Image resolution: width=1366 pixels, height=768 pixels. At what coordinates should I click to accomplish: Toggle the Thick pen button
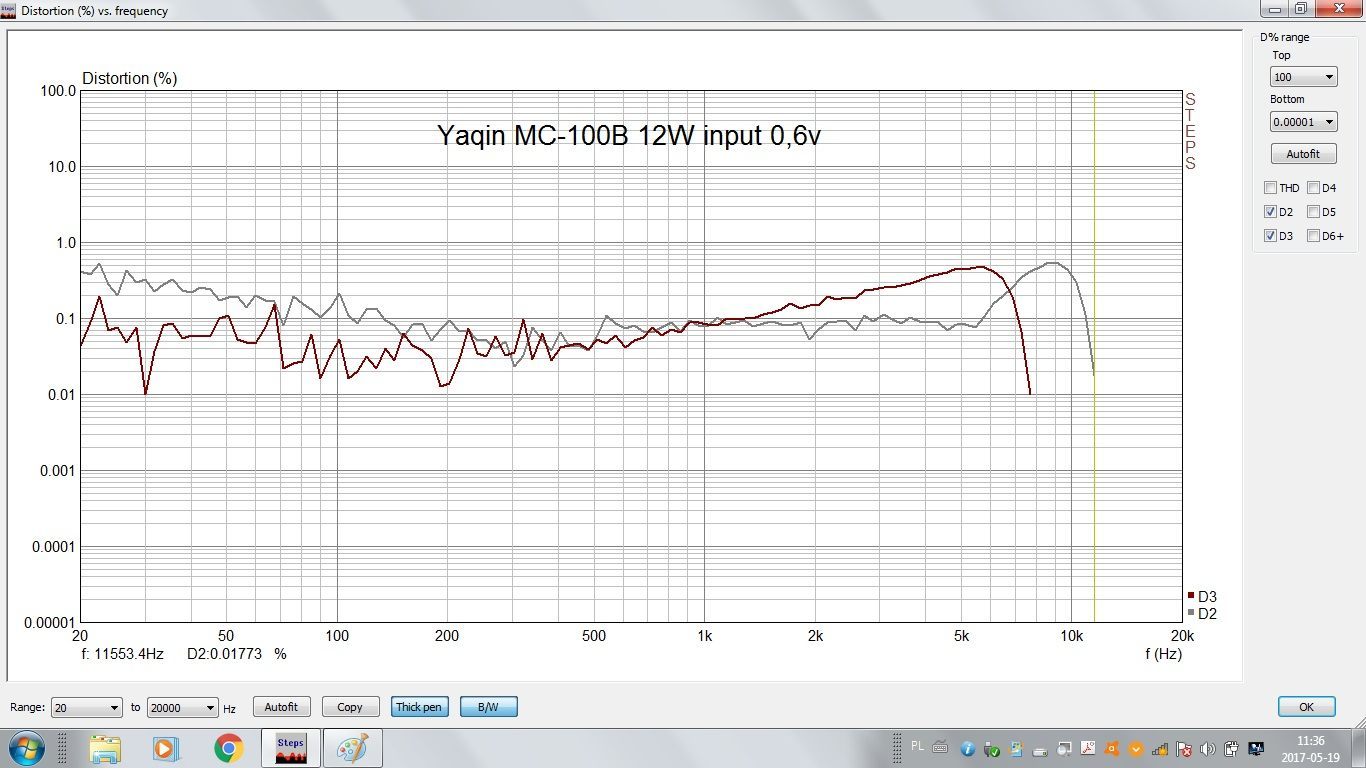pos(418,707)
